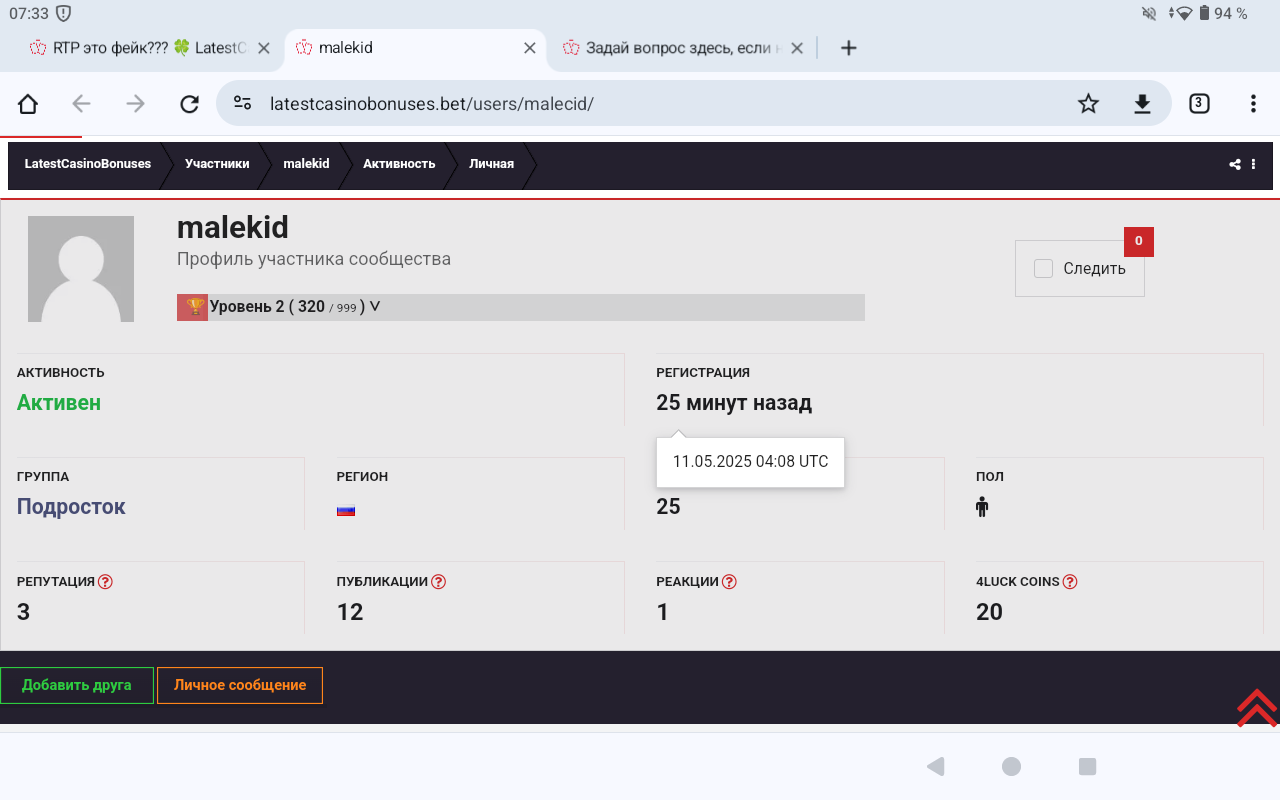Tap the browser home icon
The height and width of the screenshot is (800, 1280).
[28, 104]
